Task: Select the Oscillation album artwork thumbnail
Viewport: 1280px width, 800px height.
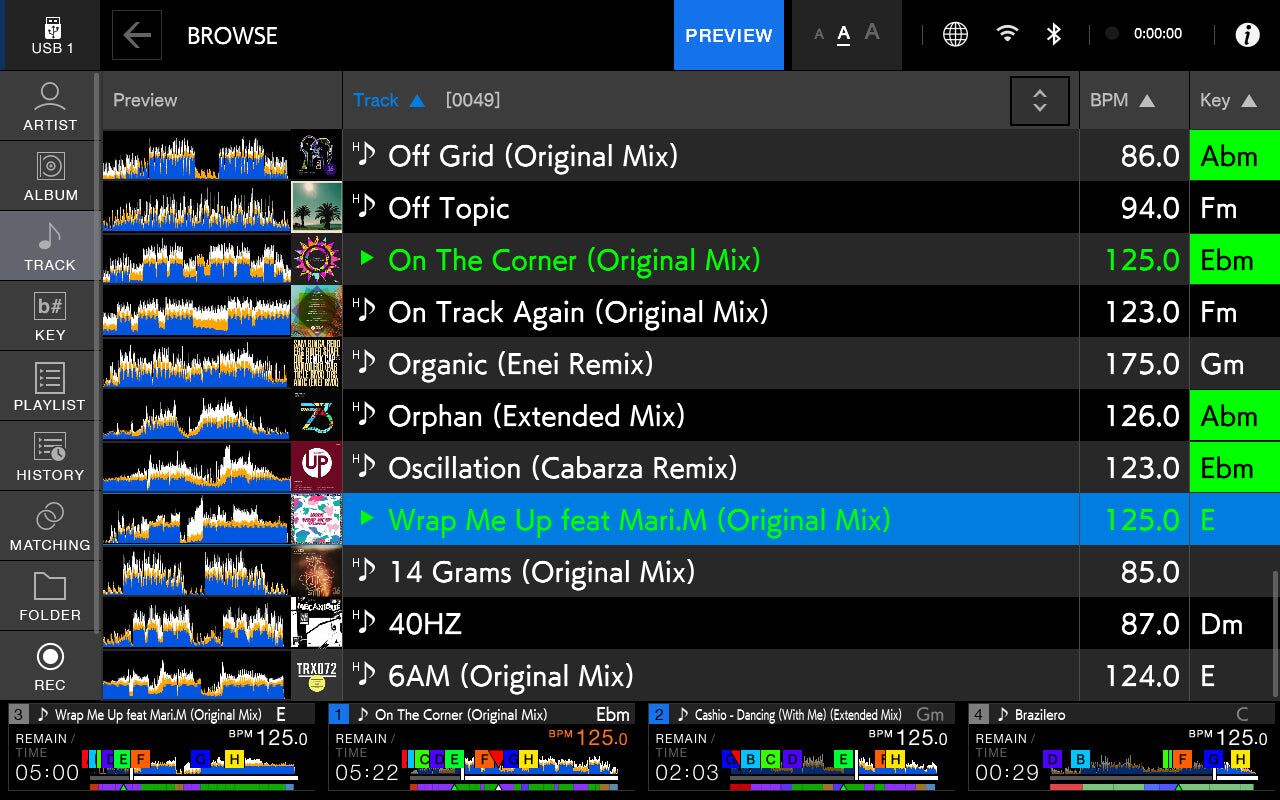Action: pos(316,467)
